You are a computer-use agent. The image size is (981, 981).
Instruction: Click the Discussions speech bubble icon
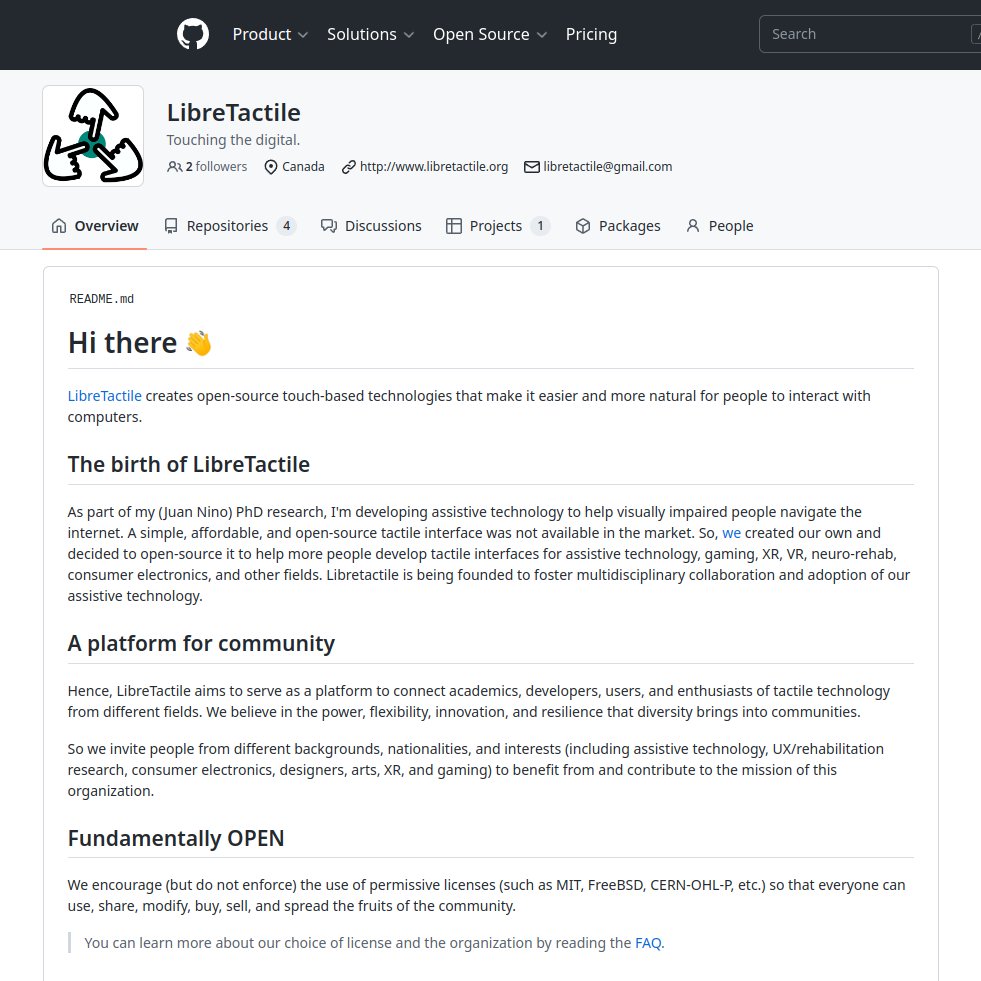329,226
